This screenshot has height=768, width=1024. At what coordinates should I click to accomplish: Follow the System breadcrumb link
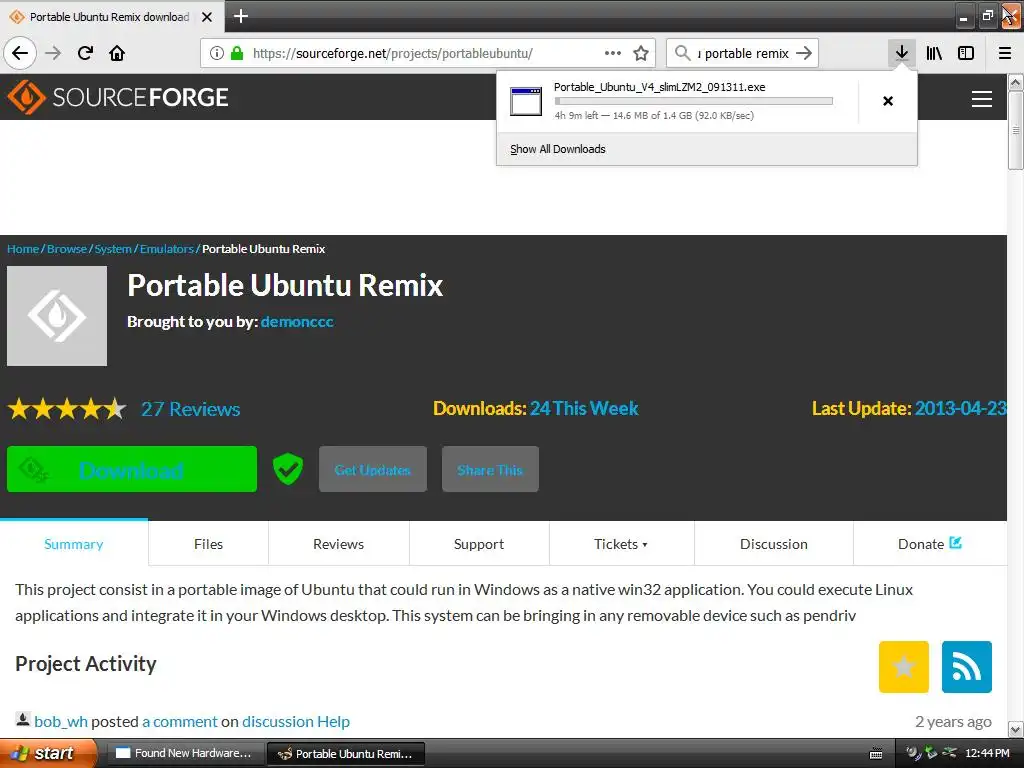pos(113,249)
